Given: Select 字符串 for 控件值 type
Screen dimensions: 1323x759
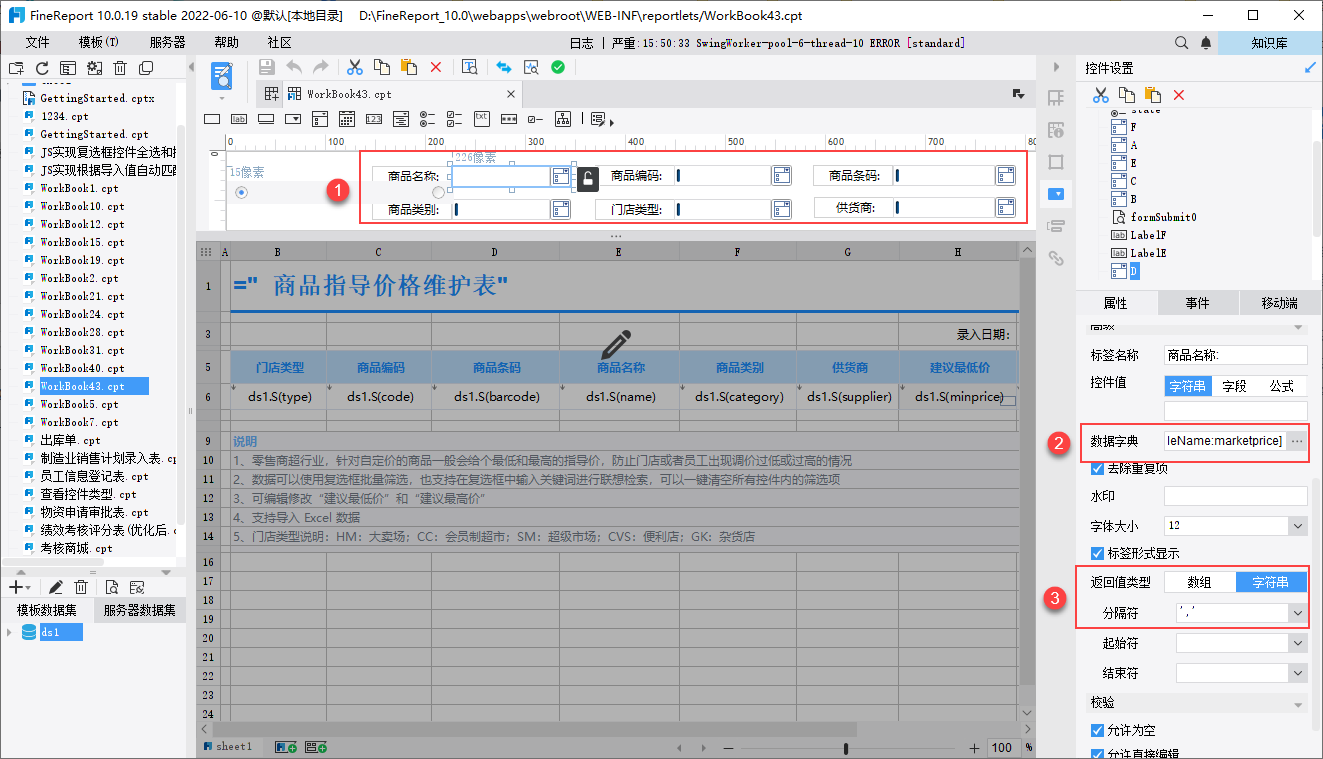Looking at the screenshot, I should click(1188, 386).
